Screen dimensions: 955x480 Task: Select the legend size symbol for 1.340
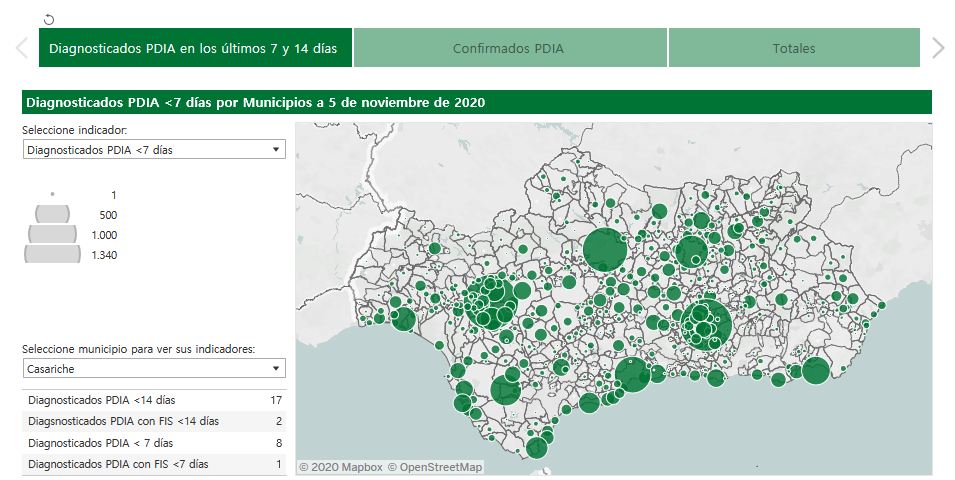pyautogui.click(x=52, y=254)
